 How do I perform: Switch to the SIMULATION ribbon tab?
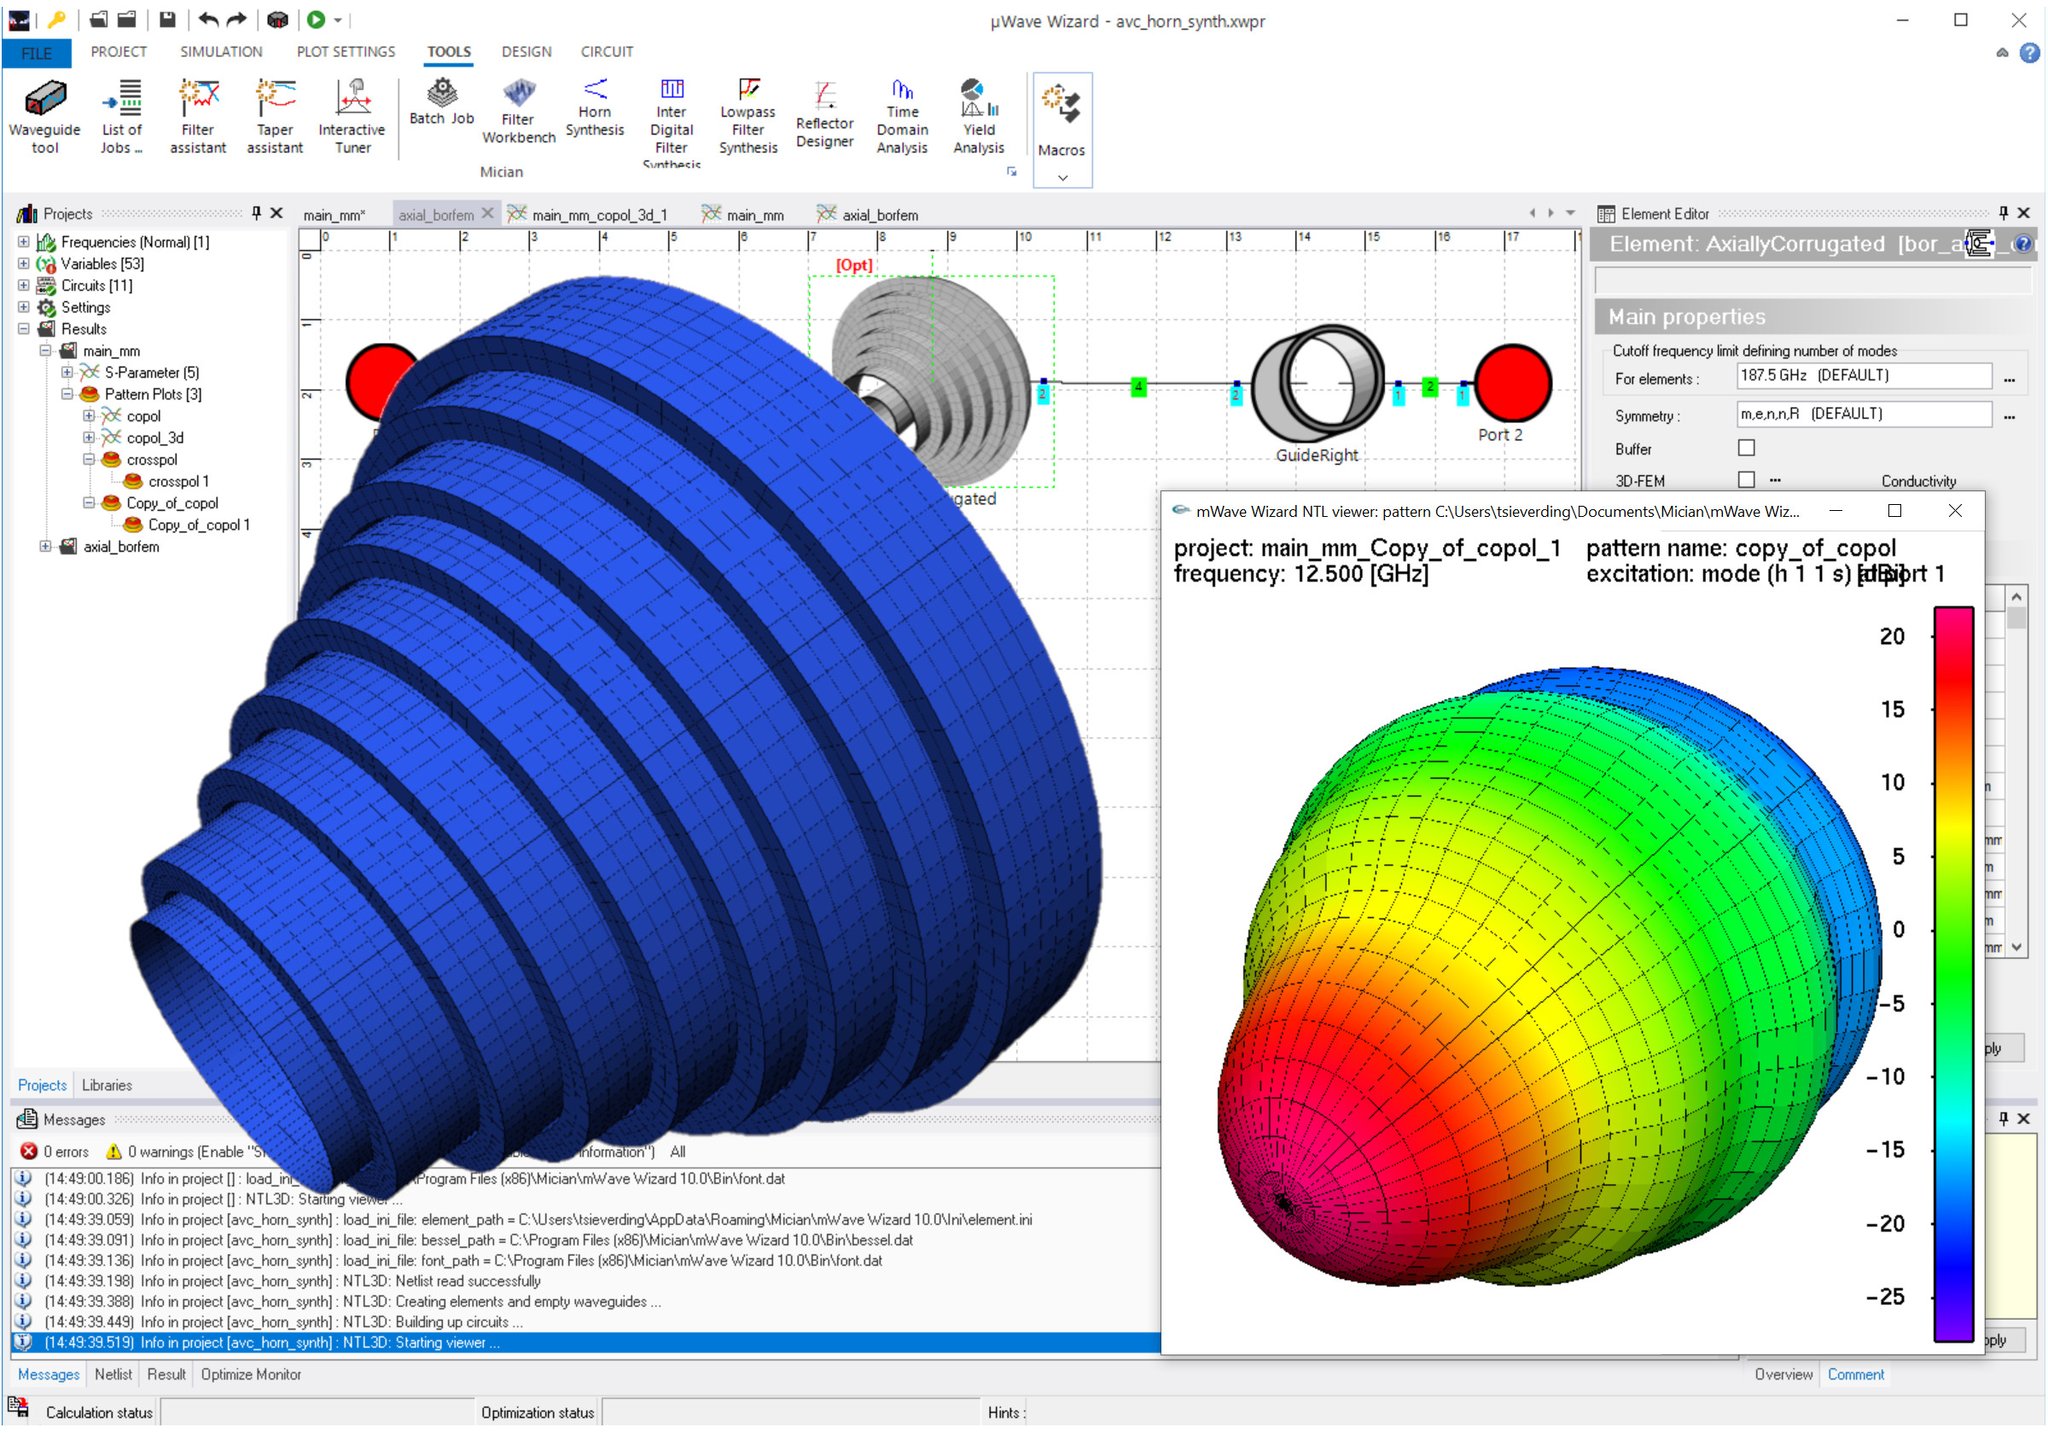221,52
